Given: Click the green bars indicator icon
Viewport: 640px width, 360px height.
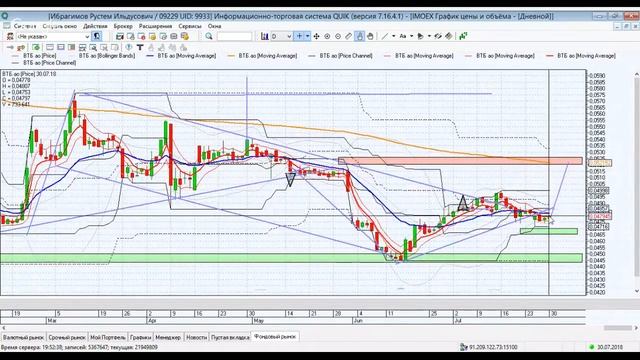Looking at the screenshot, I should (x=463, y=36).
